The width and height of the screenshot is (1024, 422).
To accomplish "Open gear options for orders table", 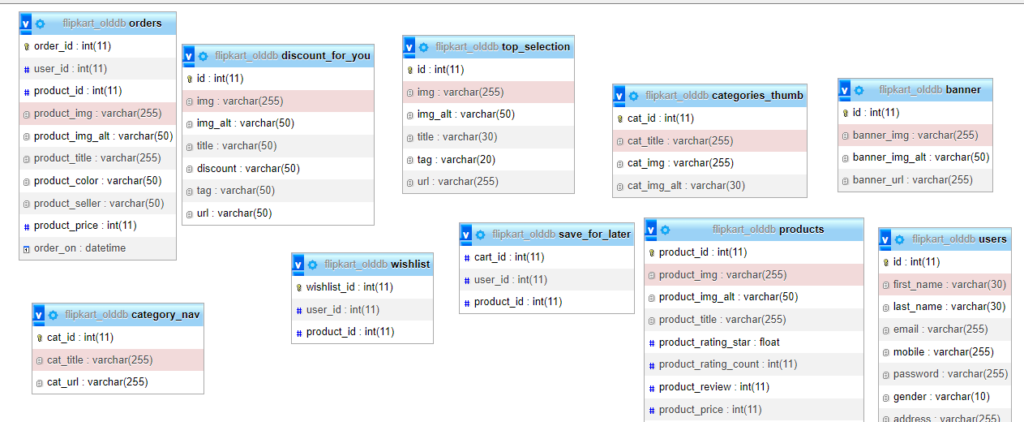I will (x=40, y=24).
